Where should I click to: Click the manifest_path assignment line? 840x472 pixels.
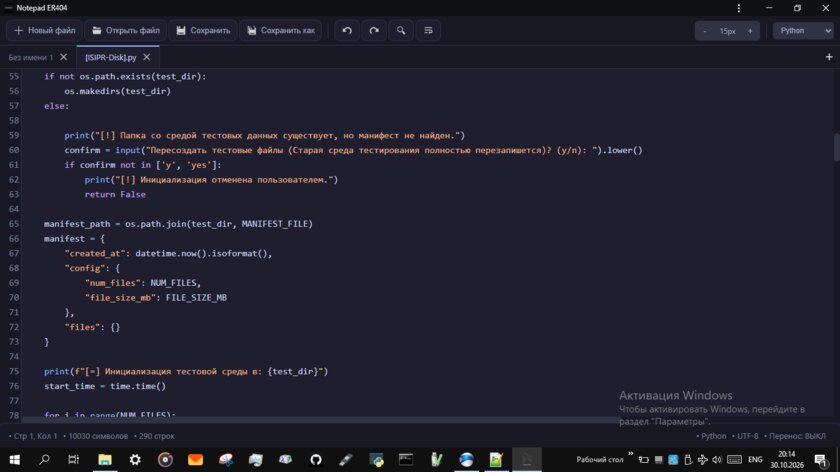tap(178, 224)
